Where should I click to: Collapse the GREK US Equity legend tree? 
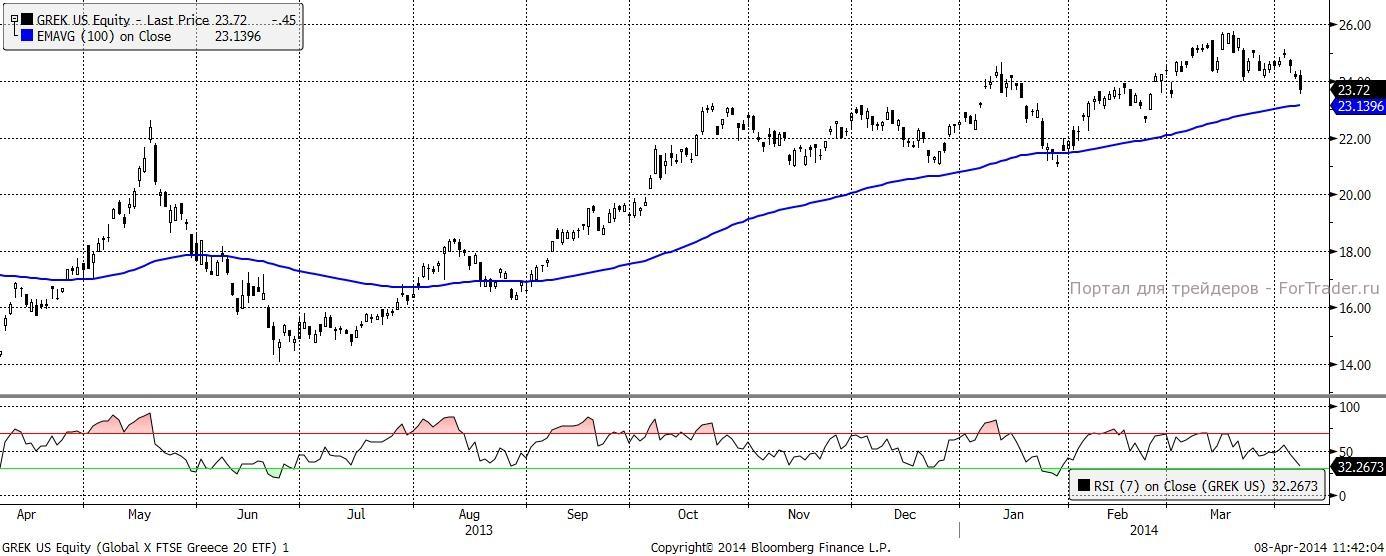(12, 20)
